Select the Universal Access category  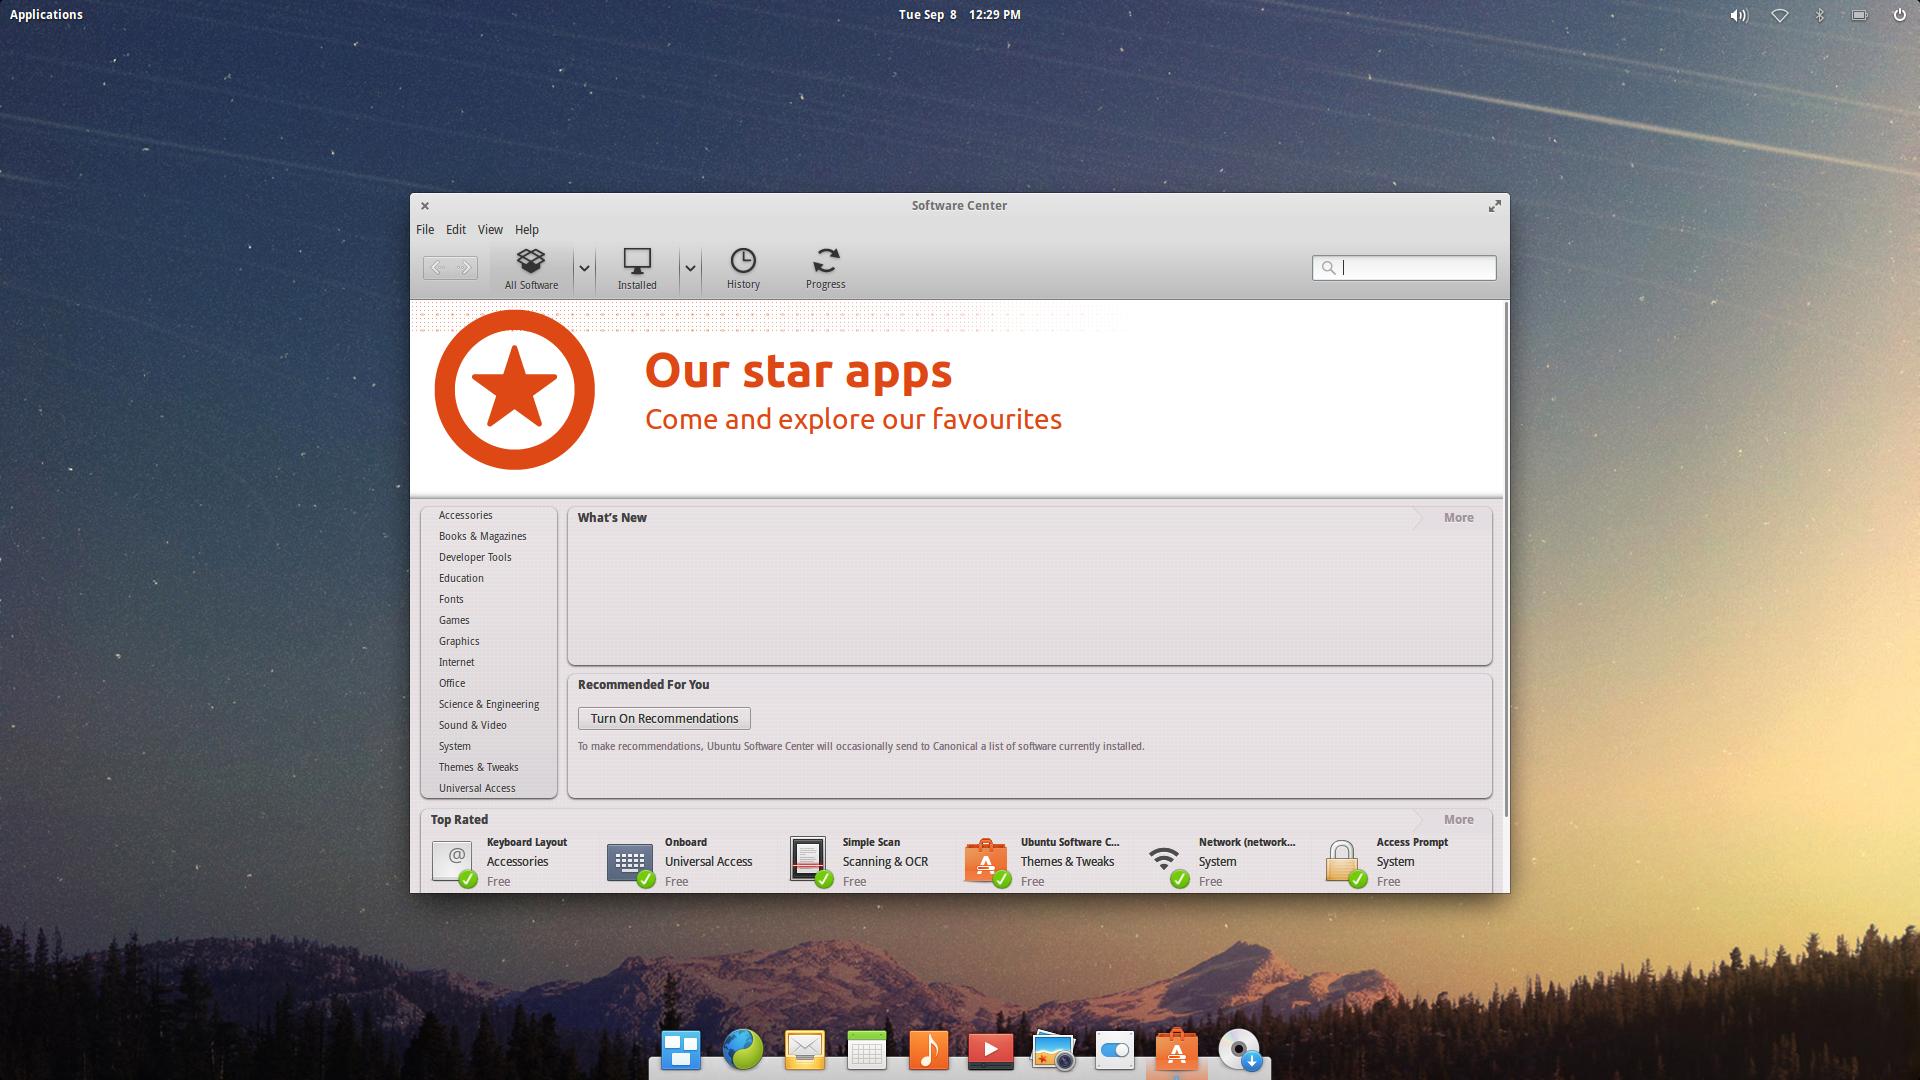(x=477, y=788)
